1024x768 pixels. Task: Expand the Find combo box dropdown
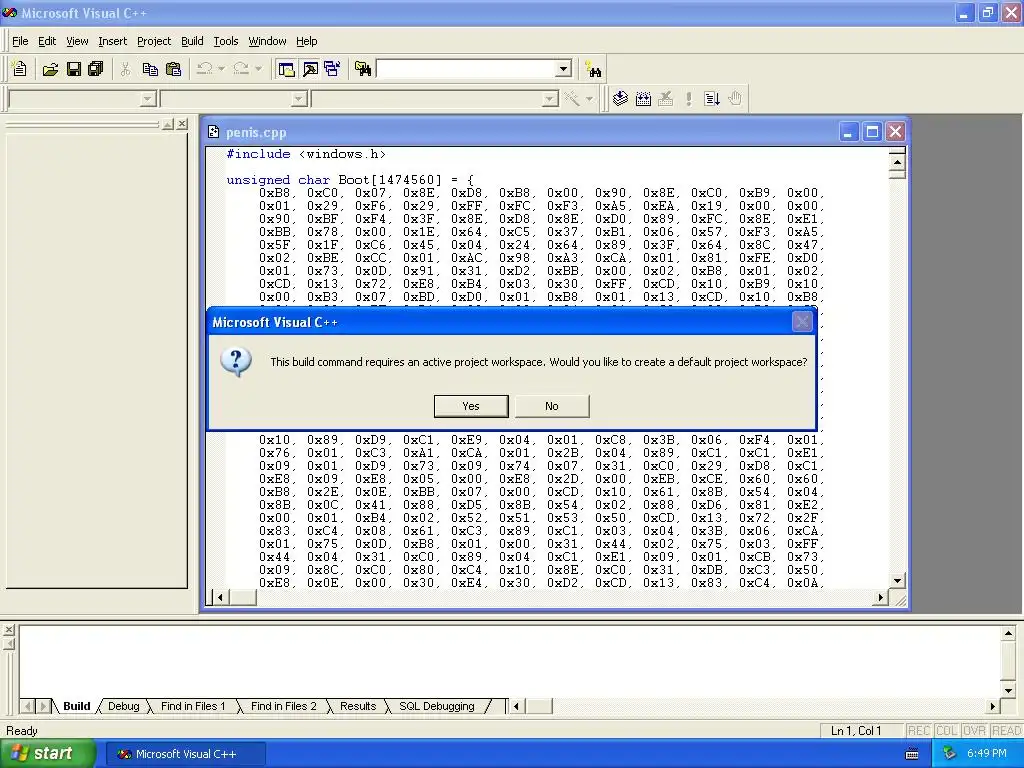tap(563, 69)
